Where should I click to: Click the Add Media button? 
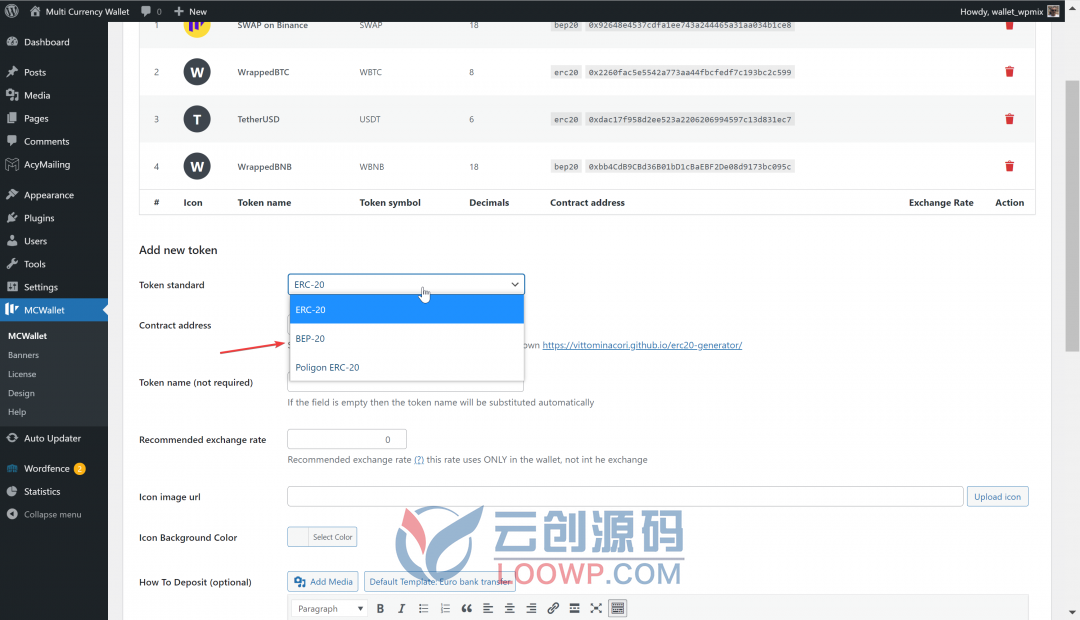coord(323,581)
